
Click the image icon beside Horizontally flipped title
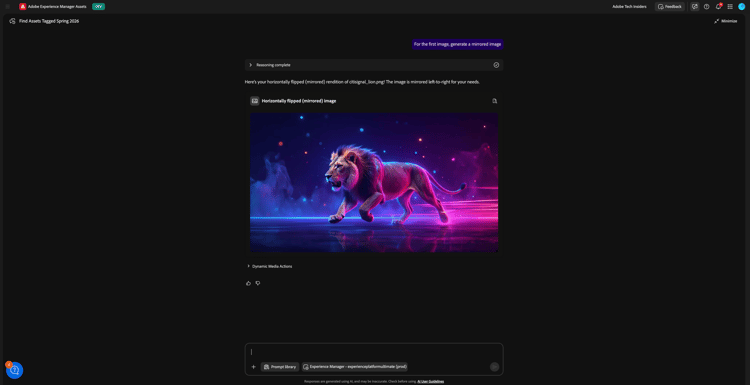[x=254, y=101]
